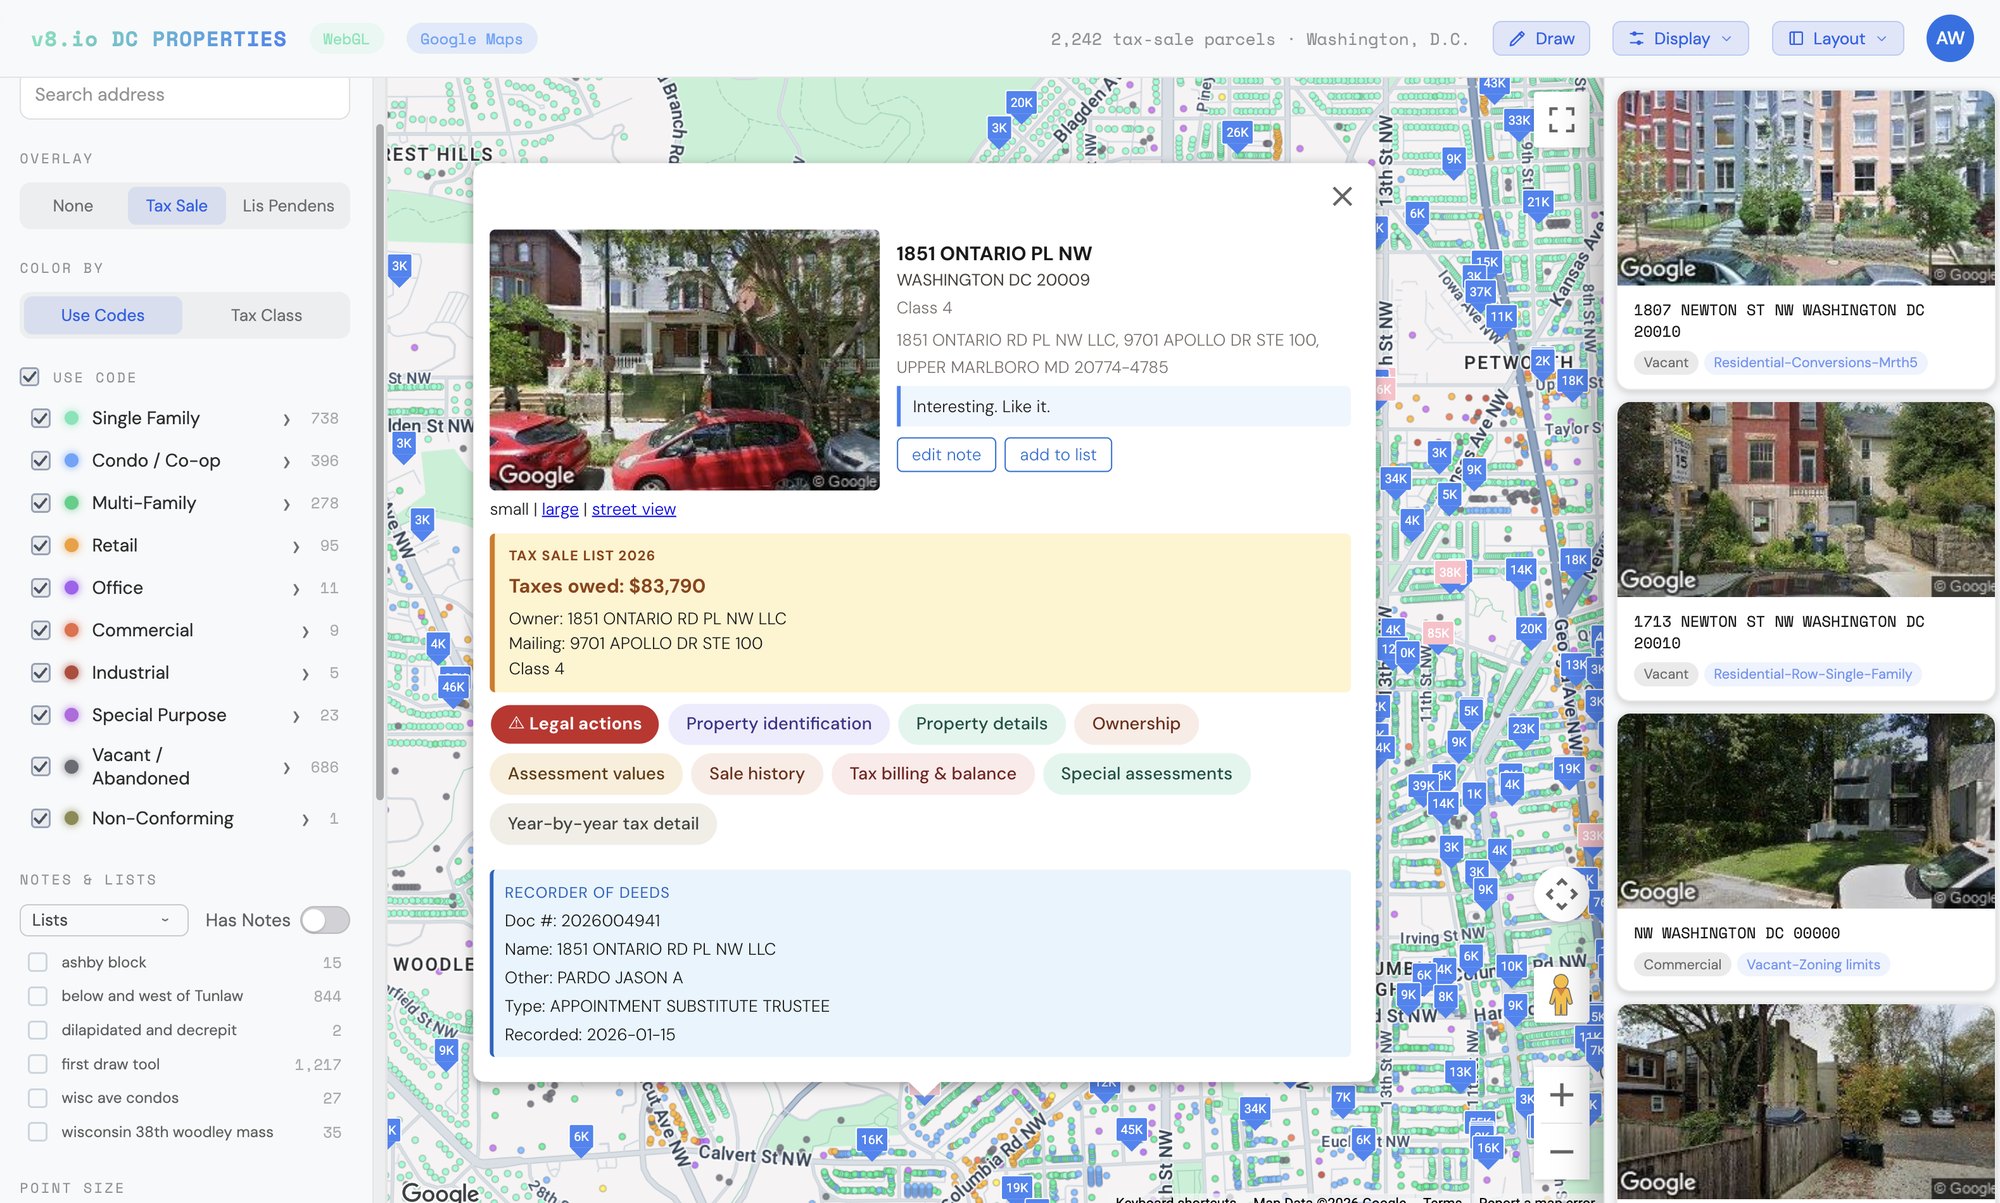The image size is (2000, 1203).
Task: Click the 16K marker near Calvert St
Action: [x=872, y=1140]
